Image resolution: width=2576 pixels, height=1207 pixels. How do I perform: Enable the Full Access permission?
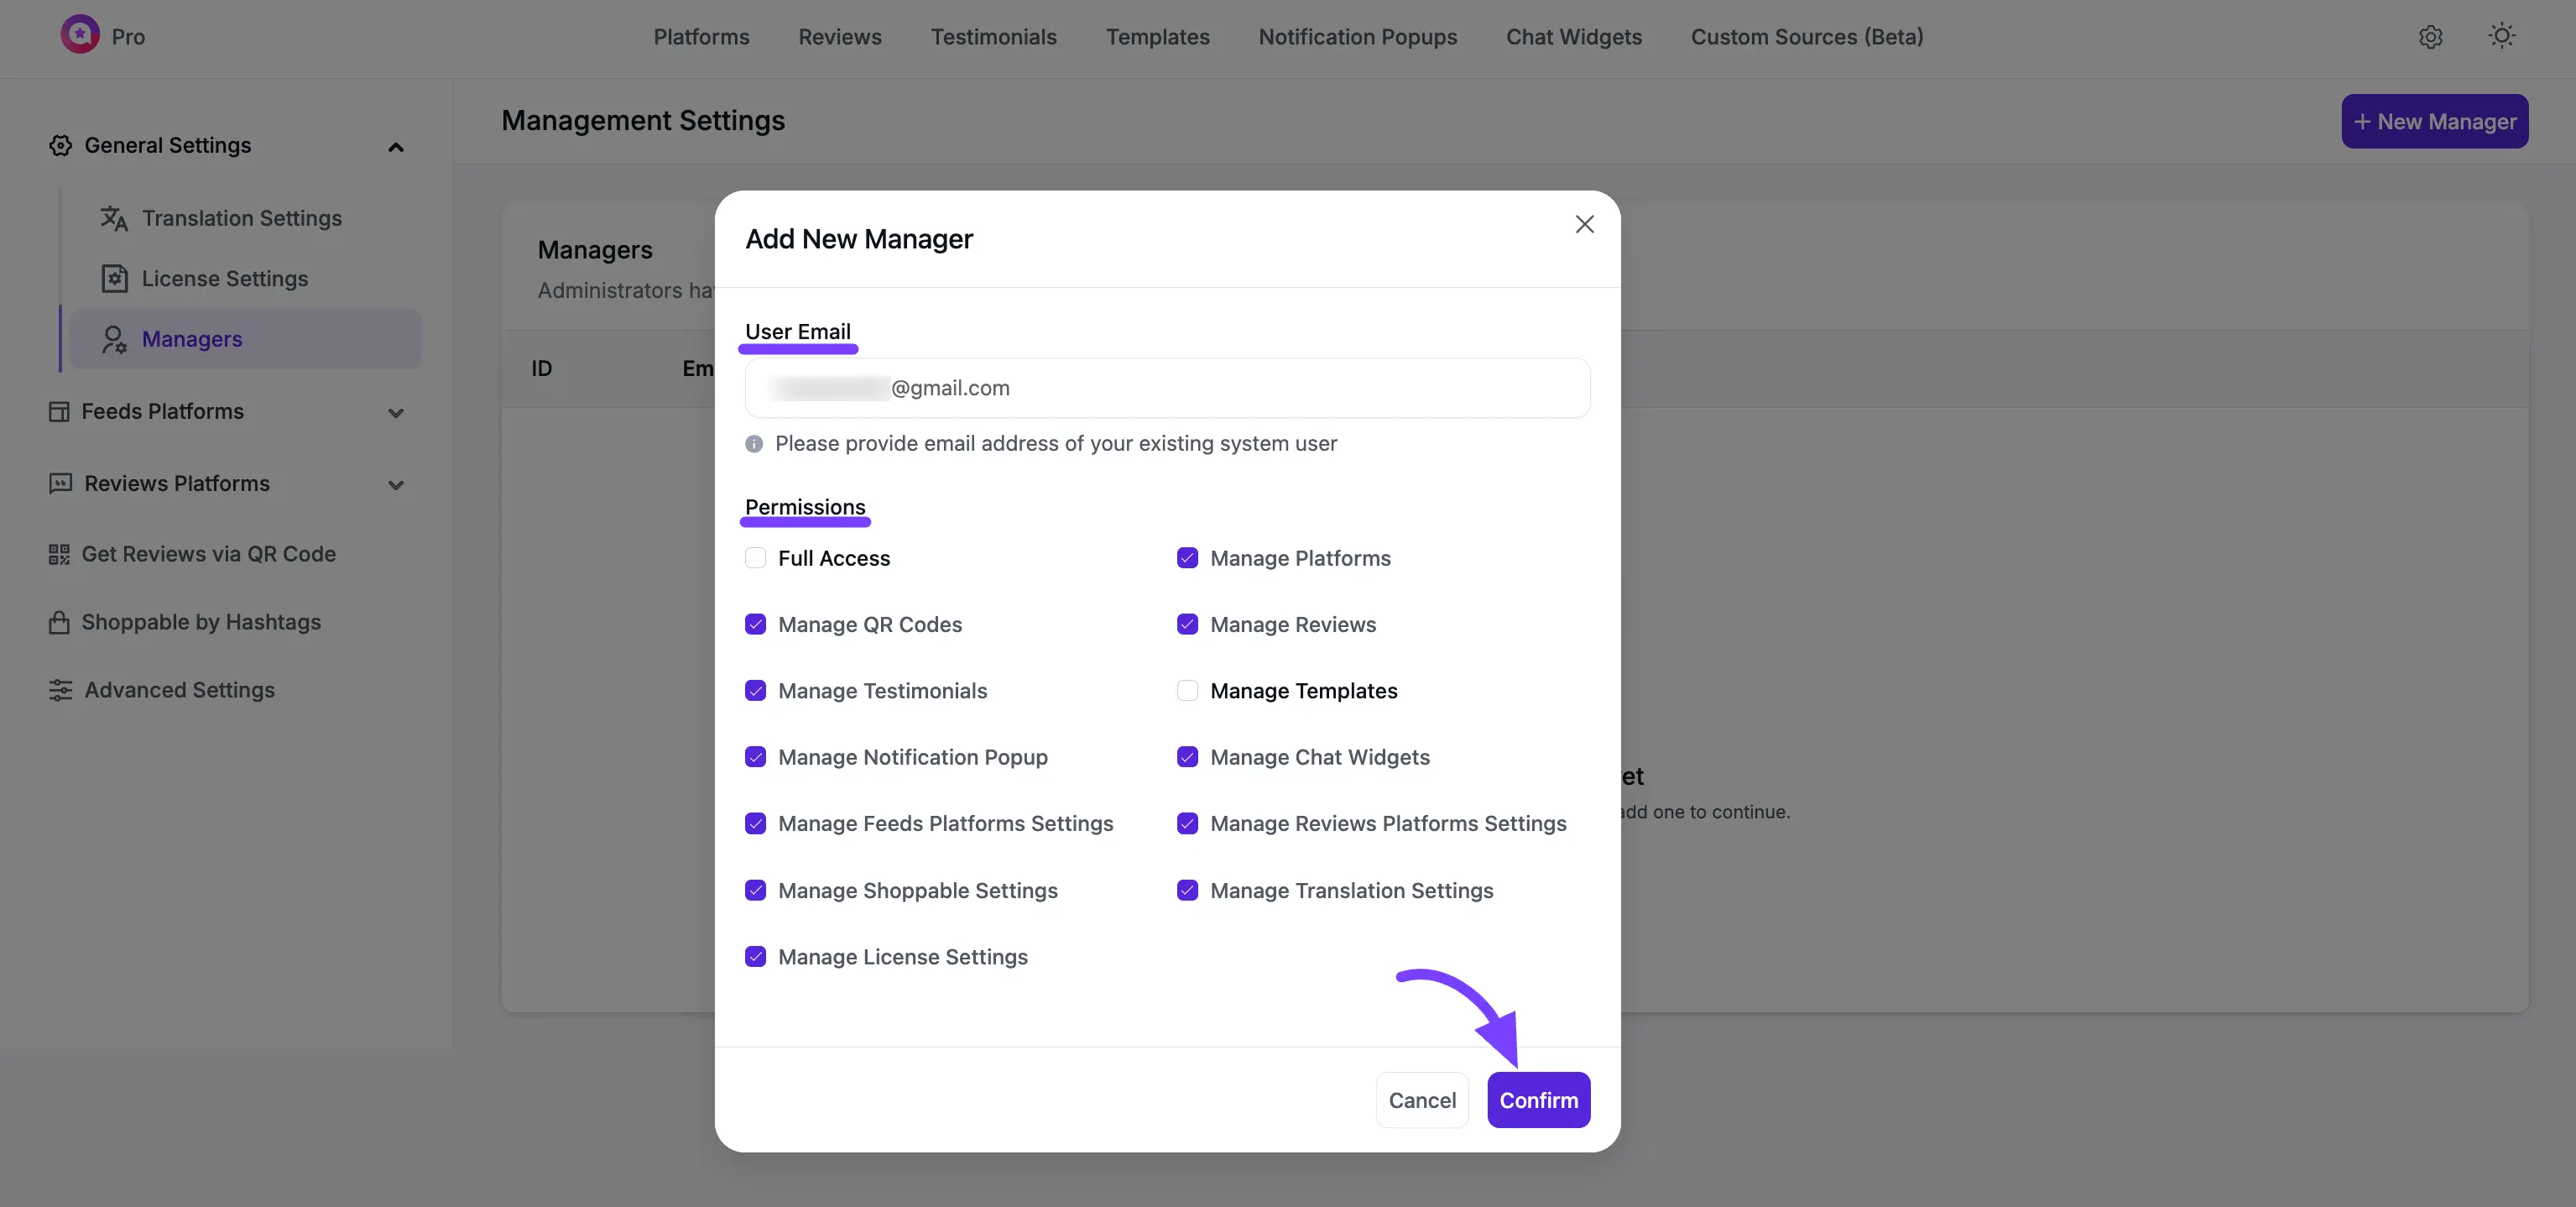[x=756, y=558]
